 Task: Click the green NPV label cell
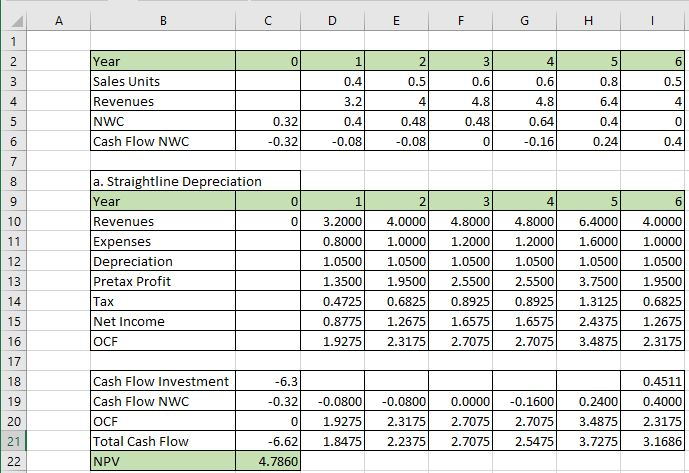161,461
